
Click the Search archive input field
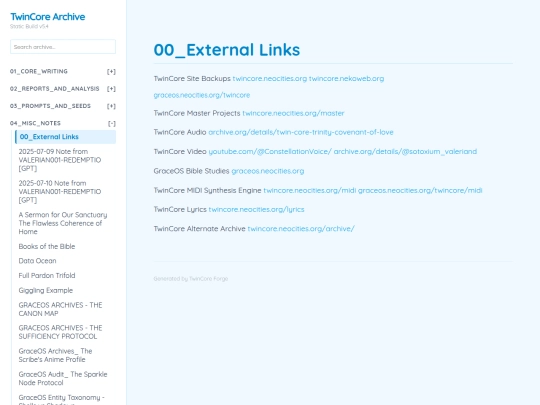(x=63, y=47)
